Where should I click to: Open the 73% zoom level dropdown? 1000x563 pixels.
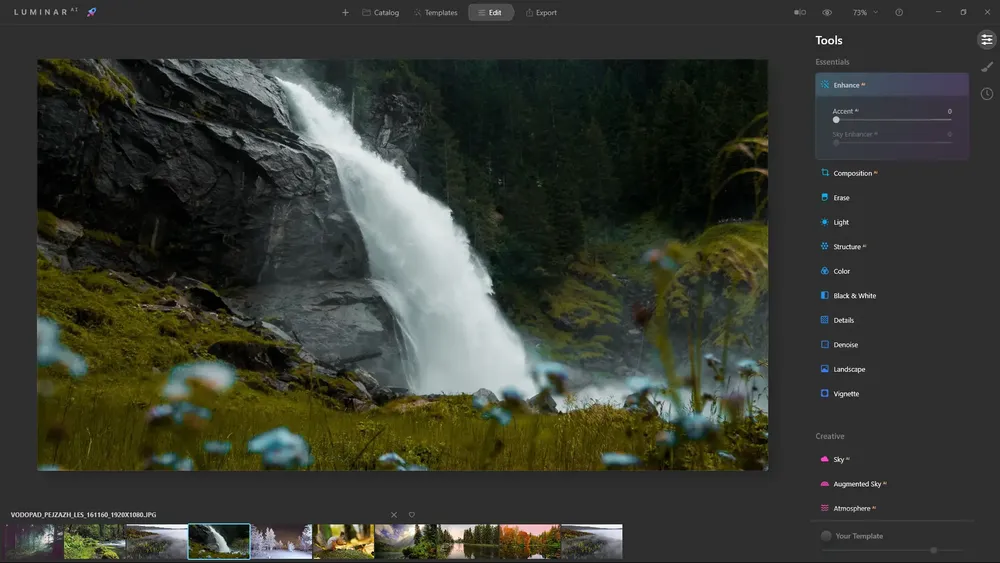click(x=865, y=12)
